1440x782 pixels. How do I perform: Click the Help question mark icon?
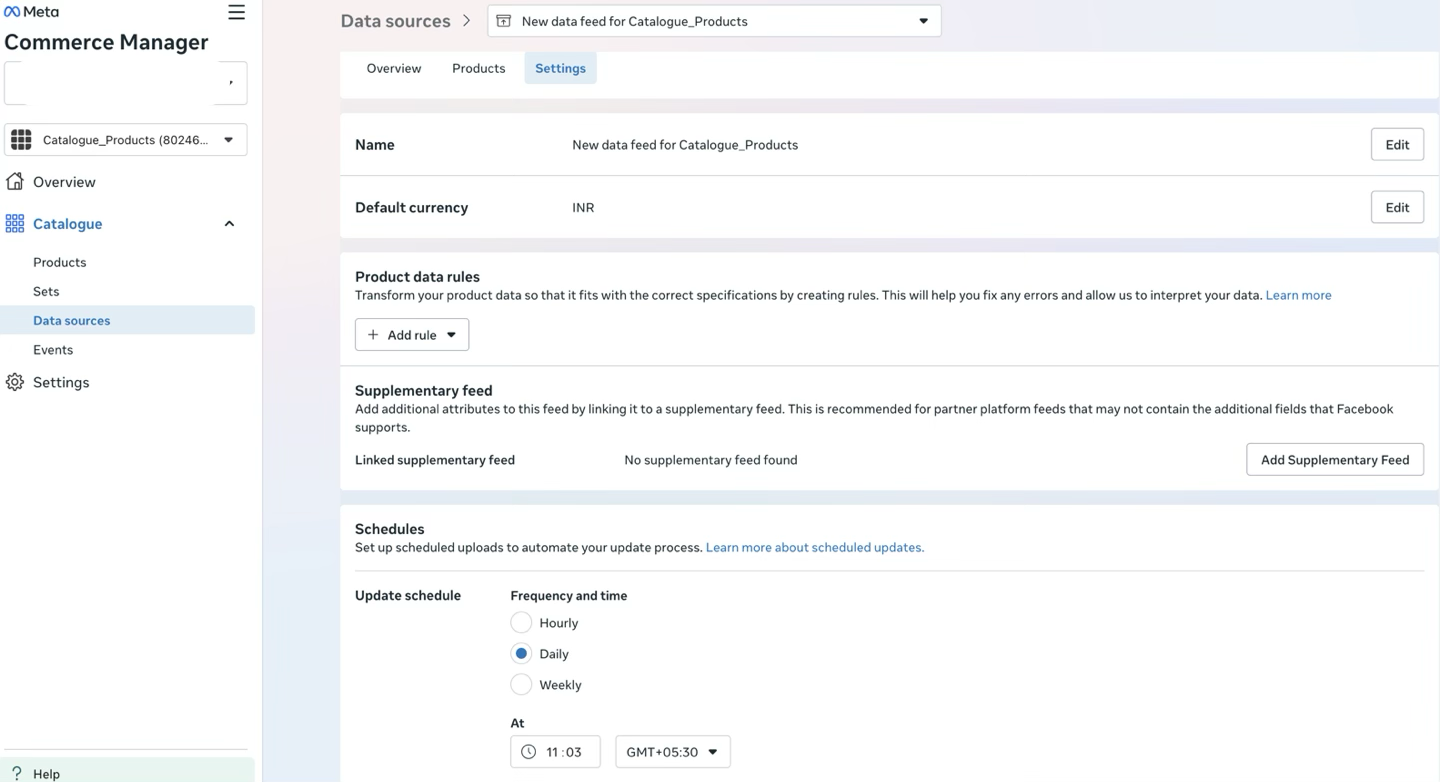coord(16,773)
